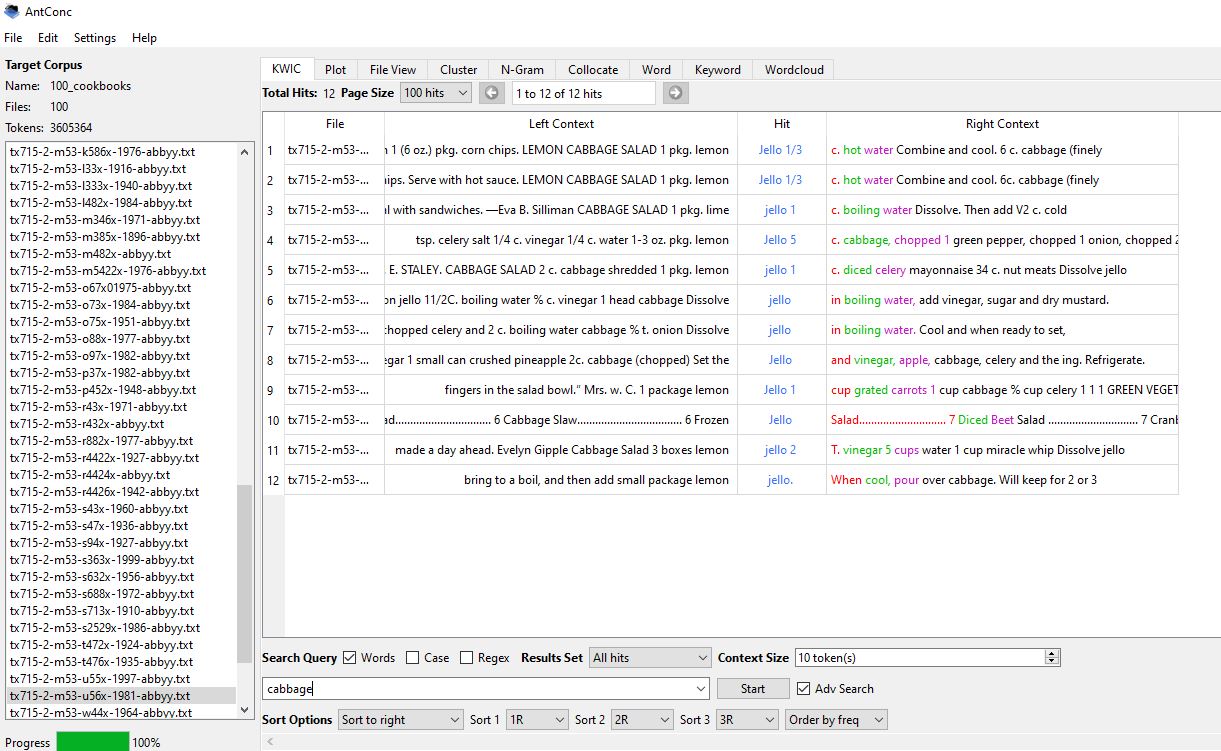Open the Sort 2 dropdown showing 2R

point(641,720)
